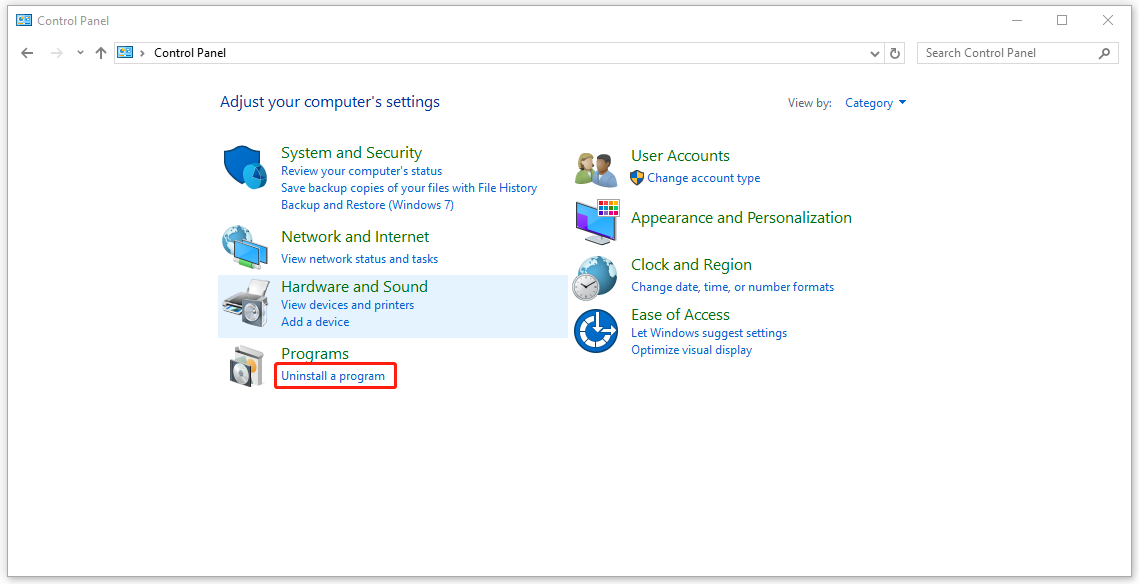Image resolution: width=1139 pixels, height=584 pixels.
Task: Open the View by Category dropdown
Action: tap(875, 103)
